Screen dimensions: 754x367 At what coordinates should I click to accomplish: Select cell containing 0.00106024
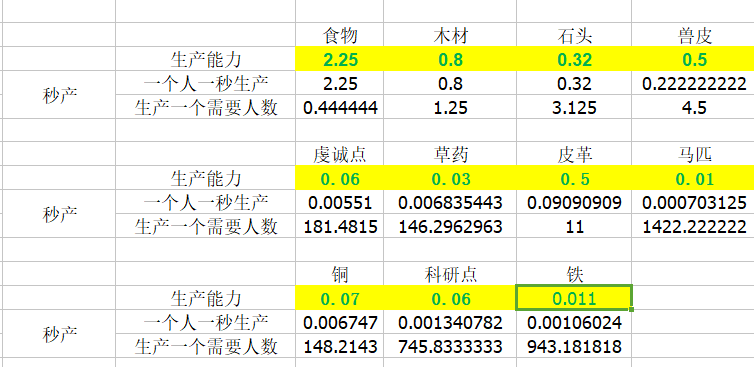tap(574, 322)
